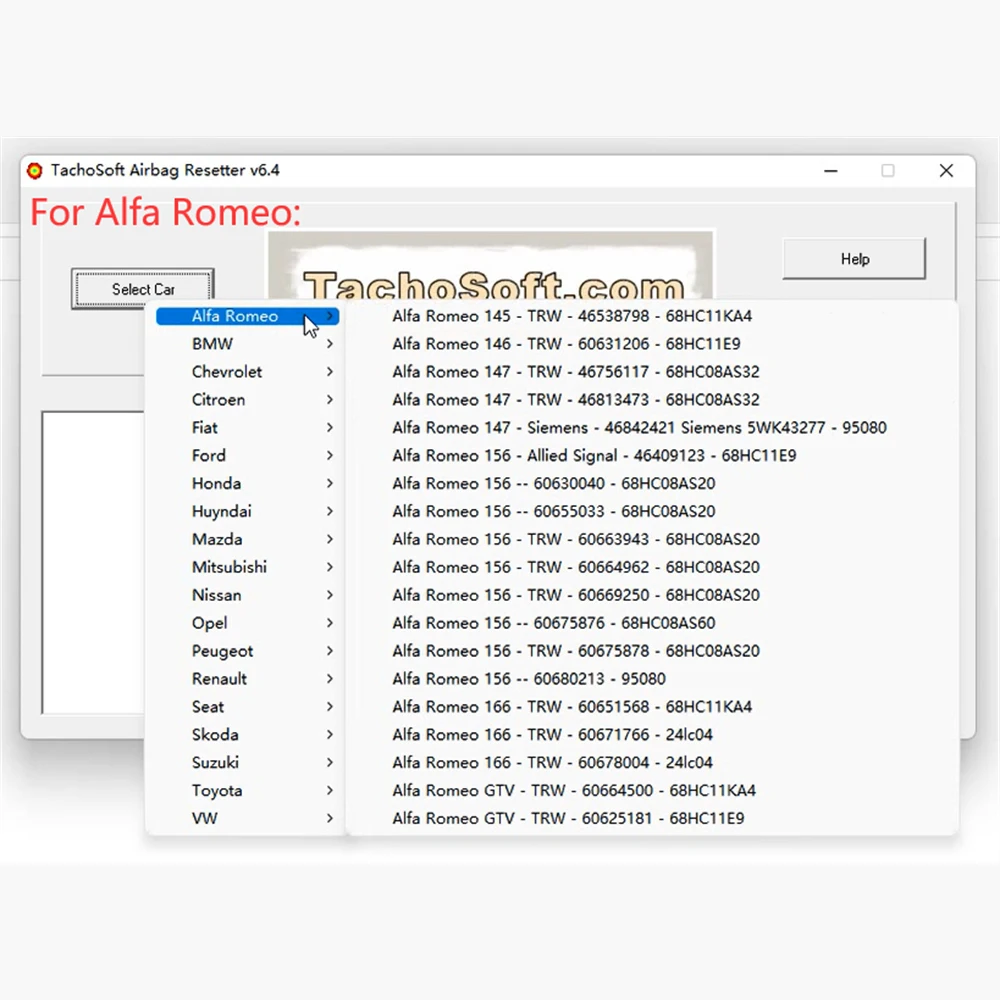Click the Select Car button
1000x1000 pixels.
142,289
